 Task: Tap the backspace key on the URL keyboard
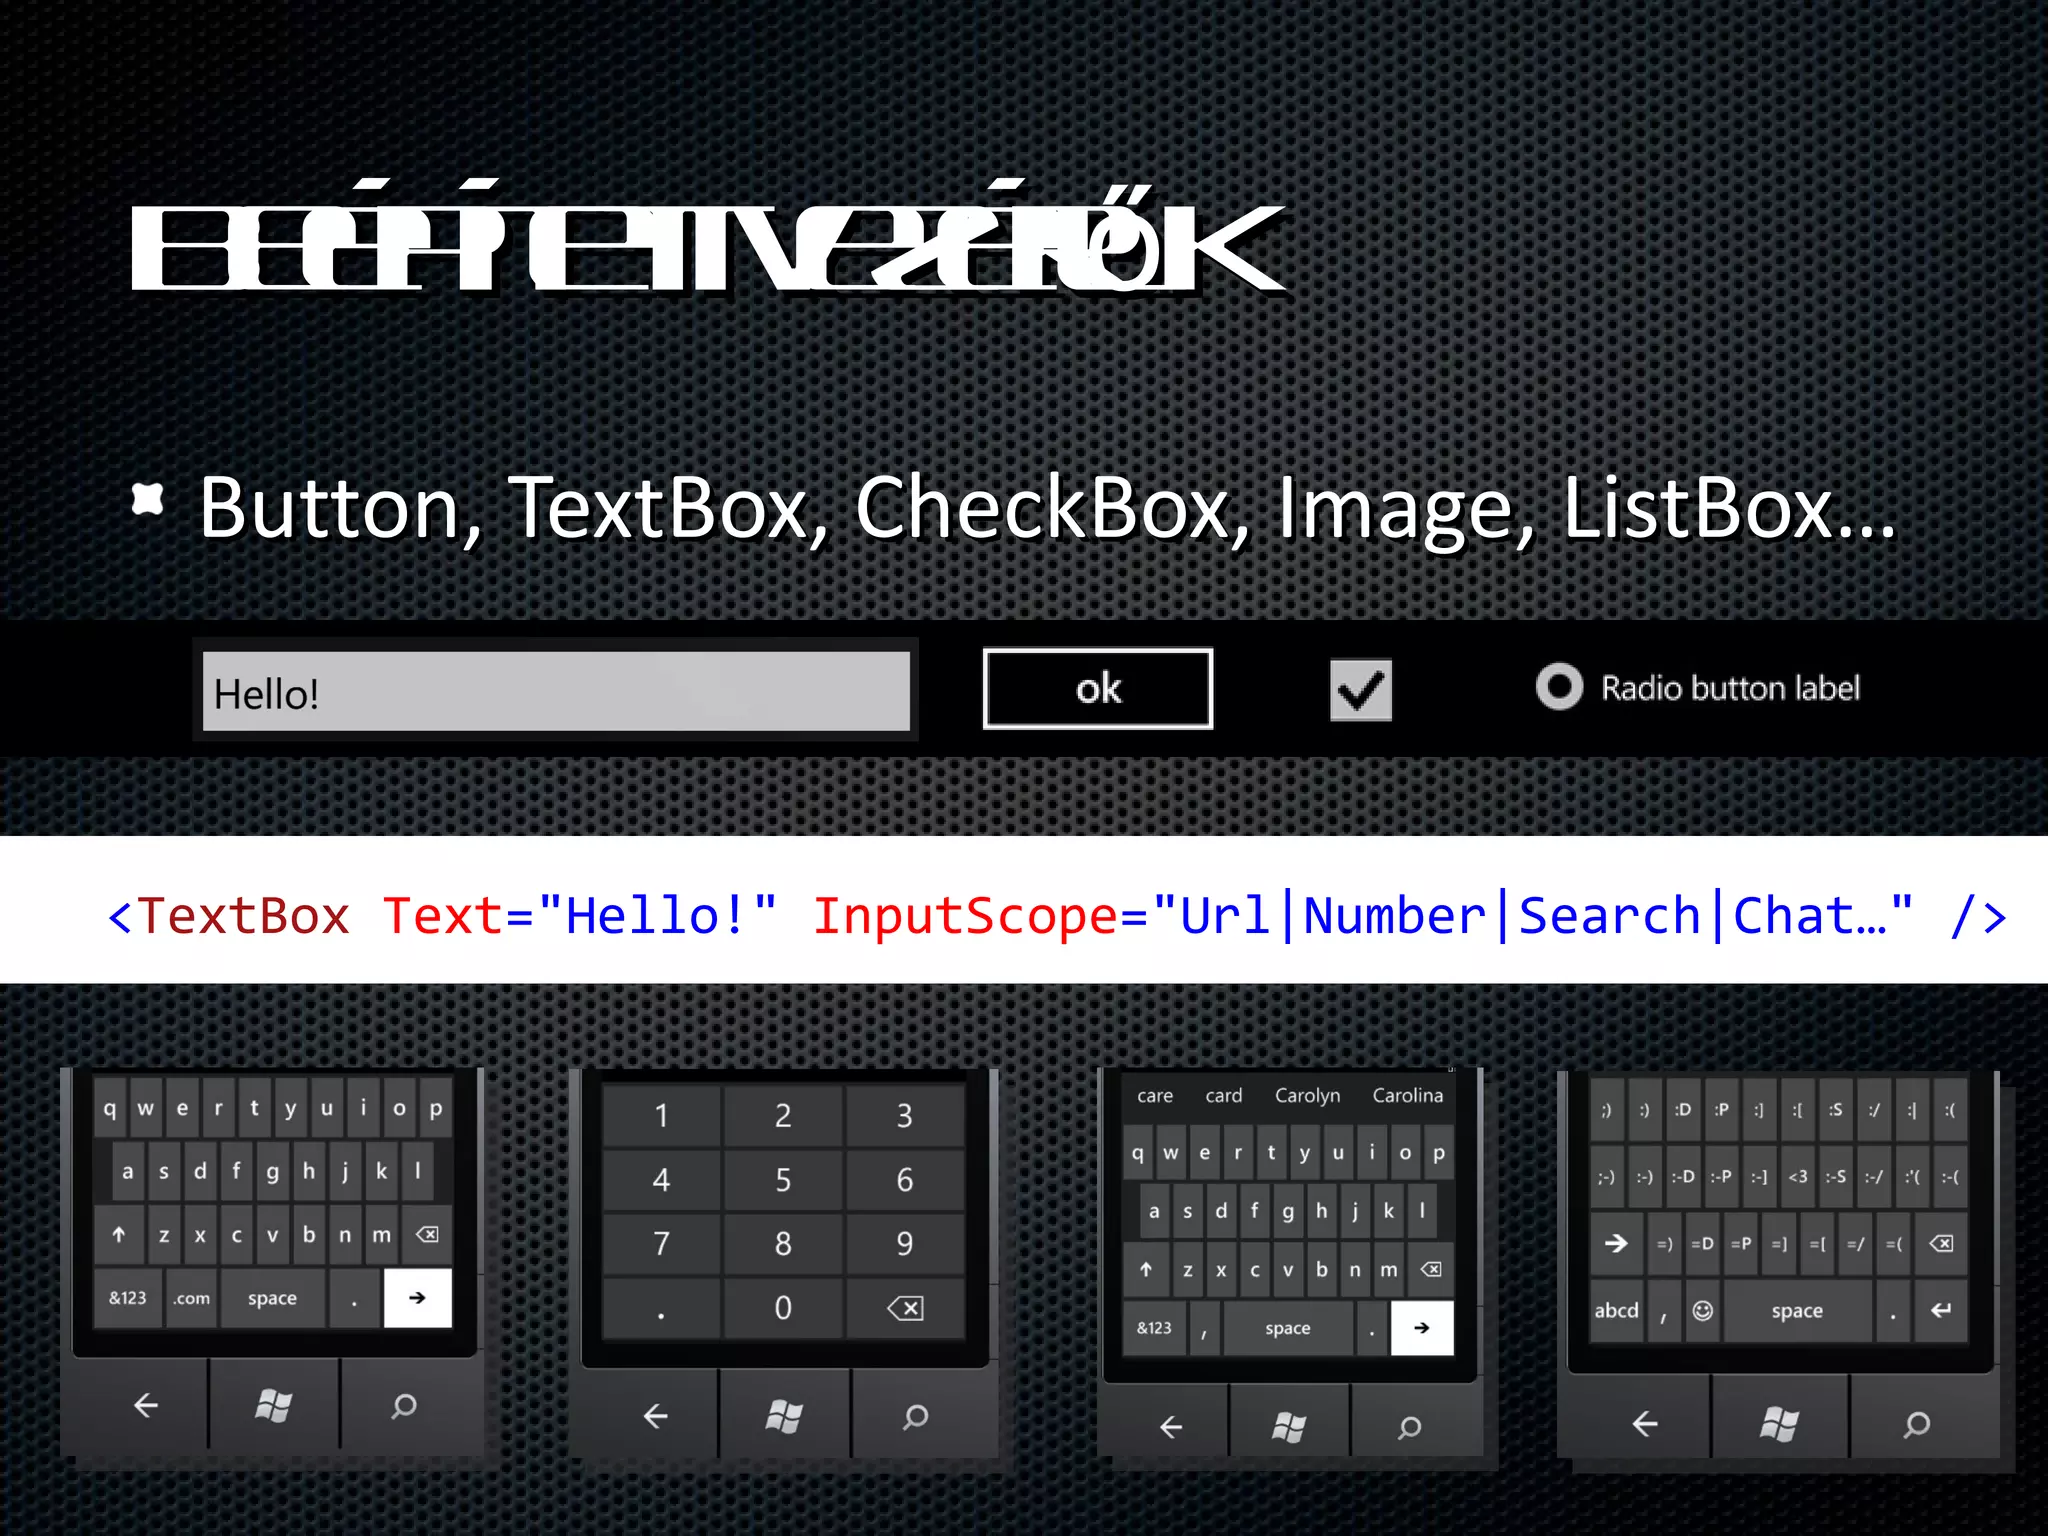pos(427,1235)
